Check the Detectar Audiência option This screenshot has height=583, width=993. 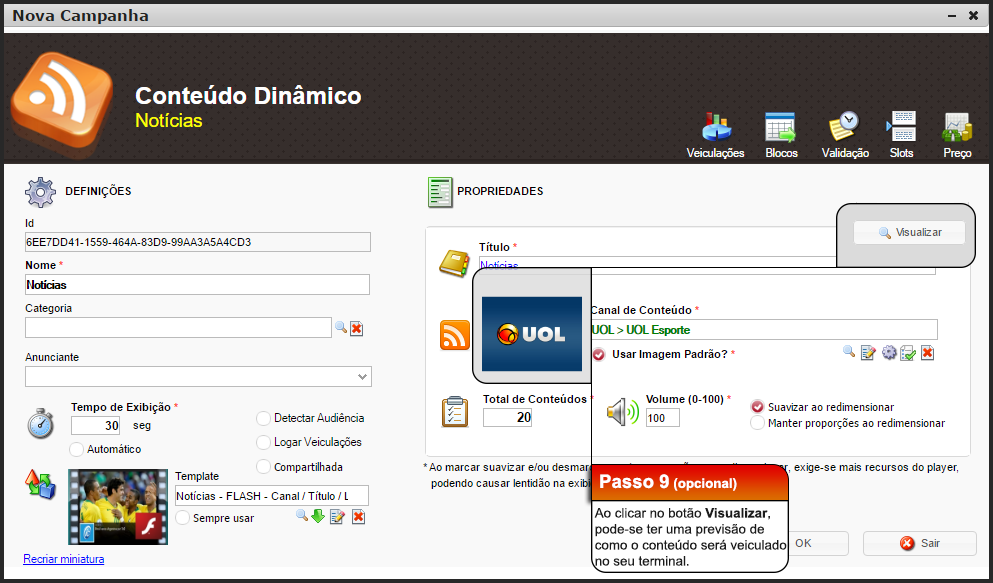(x=263, y=418)
